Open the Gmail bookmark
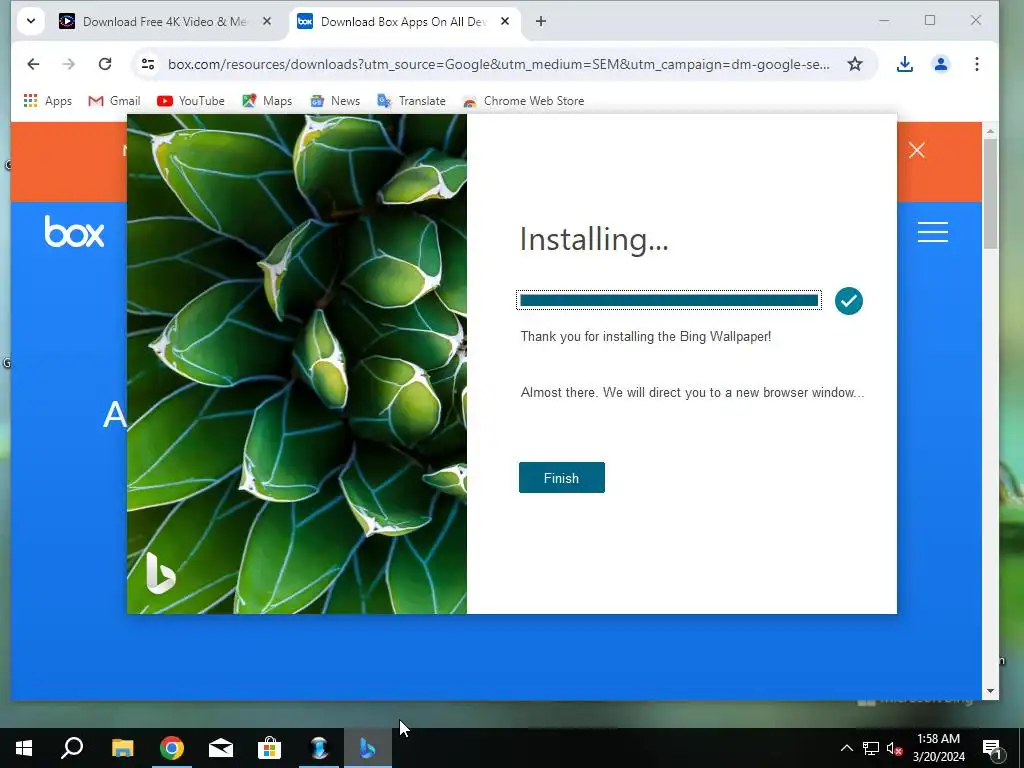The width and height of the screenshot is (1024, 768). (115, 101)
